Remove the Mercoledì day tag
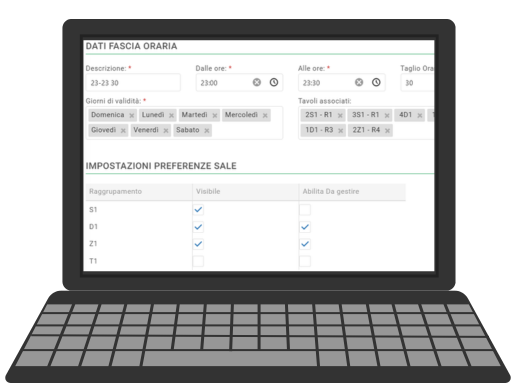516x383 pixels. click(265, 115)
